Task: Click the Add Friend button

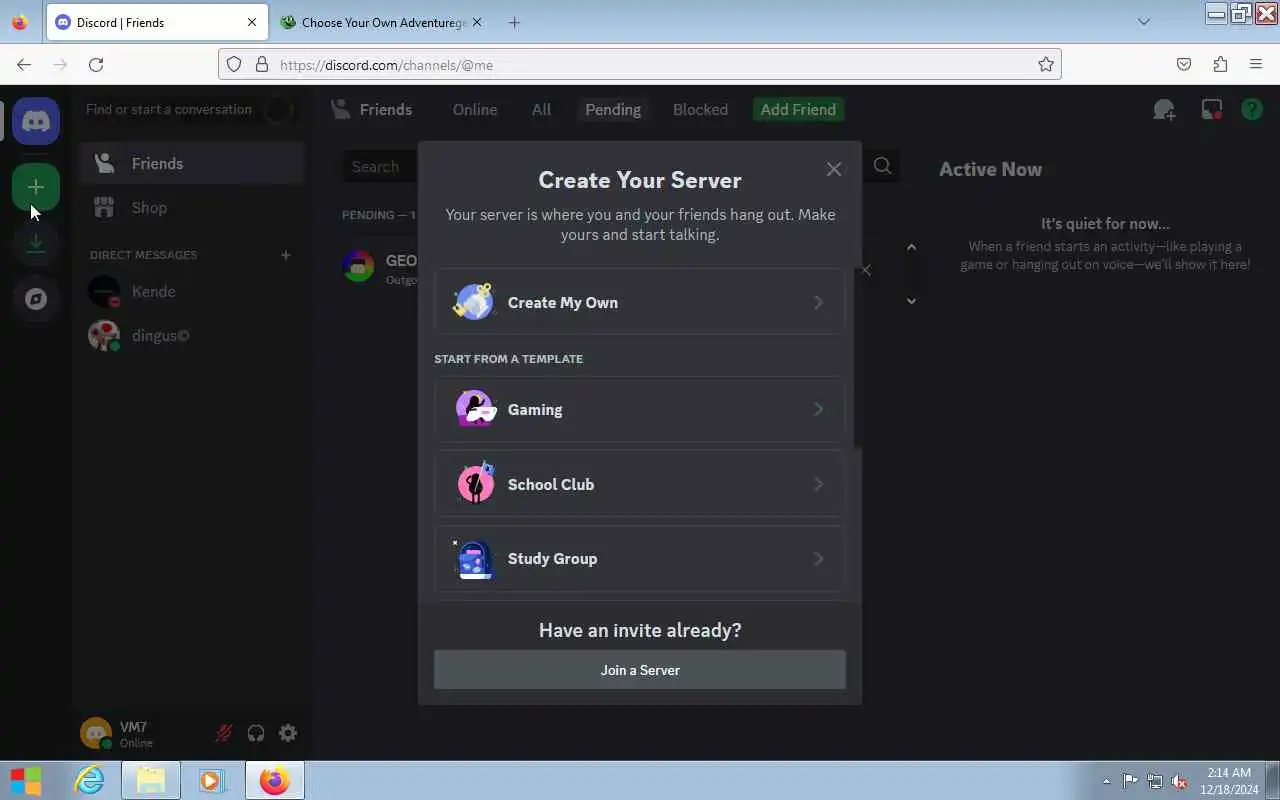Action: tap(798, 110)
